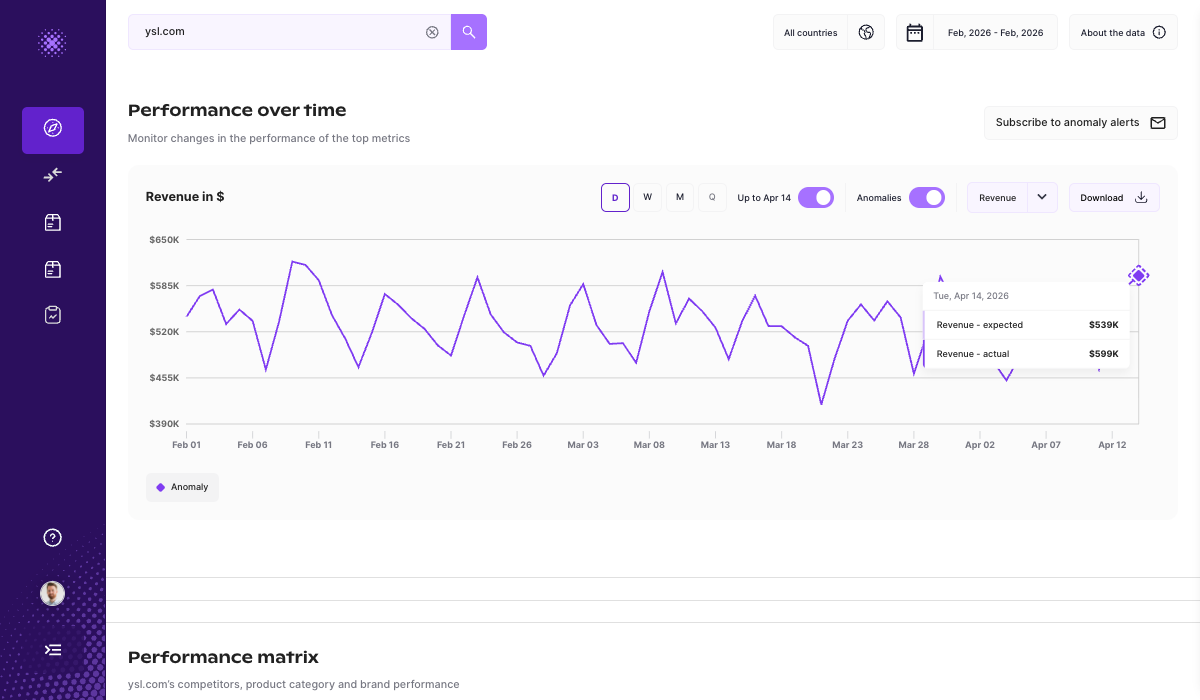Open the clipboard chart icon in sidebar

click(52, 314)
